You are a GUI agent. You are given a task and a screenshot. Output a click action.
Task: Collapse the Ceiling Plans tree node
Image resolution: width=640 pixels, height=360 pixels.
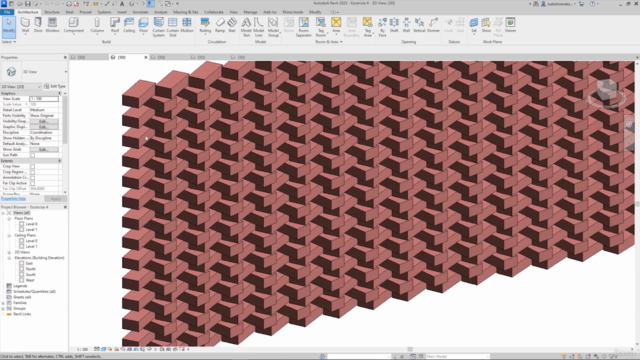click(9, 236)
